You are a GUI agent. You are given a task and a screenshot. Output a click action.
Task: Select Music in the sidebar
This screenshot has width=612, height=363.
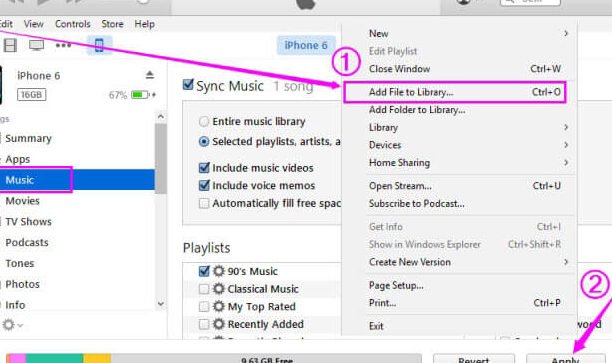click(77, 180)
